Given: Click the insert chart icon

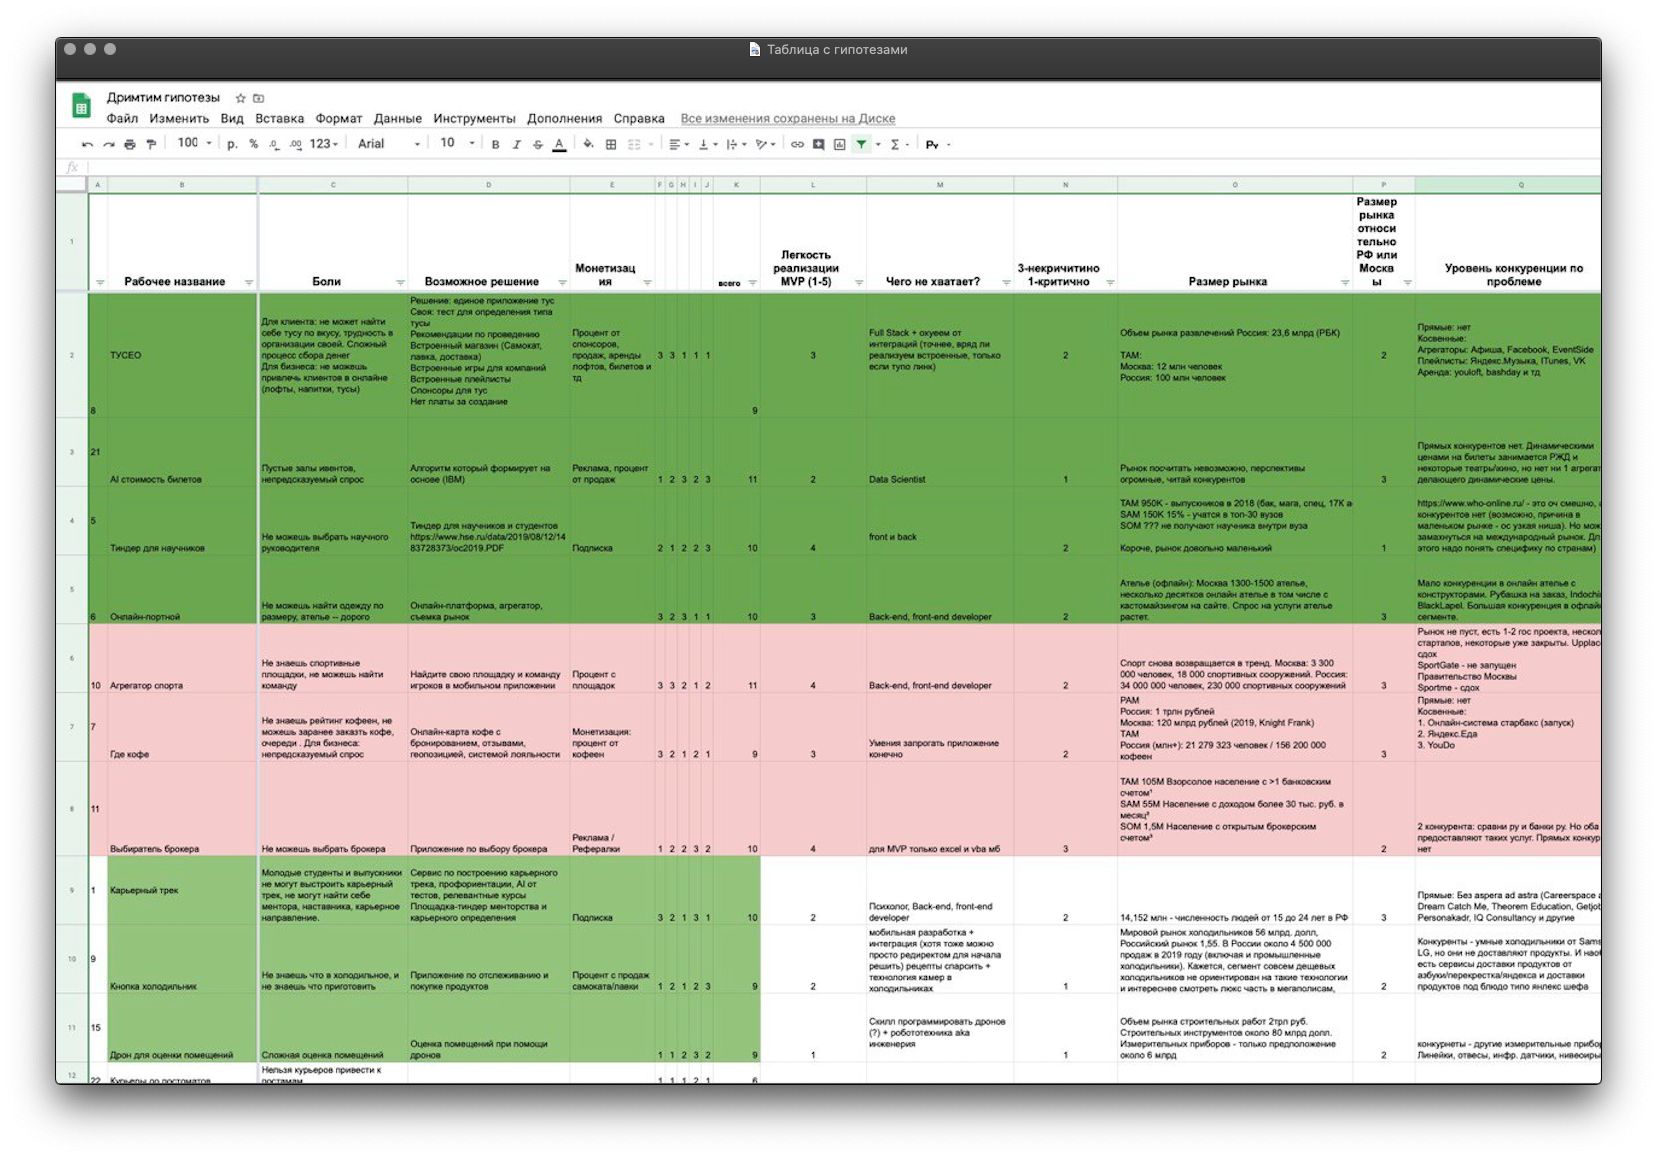Looking at the screenshot, I should click(x=839, y=145).
